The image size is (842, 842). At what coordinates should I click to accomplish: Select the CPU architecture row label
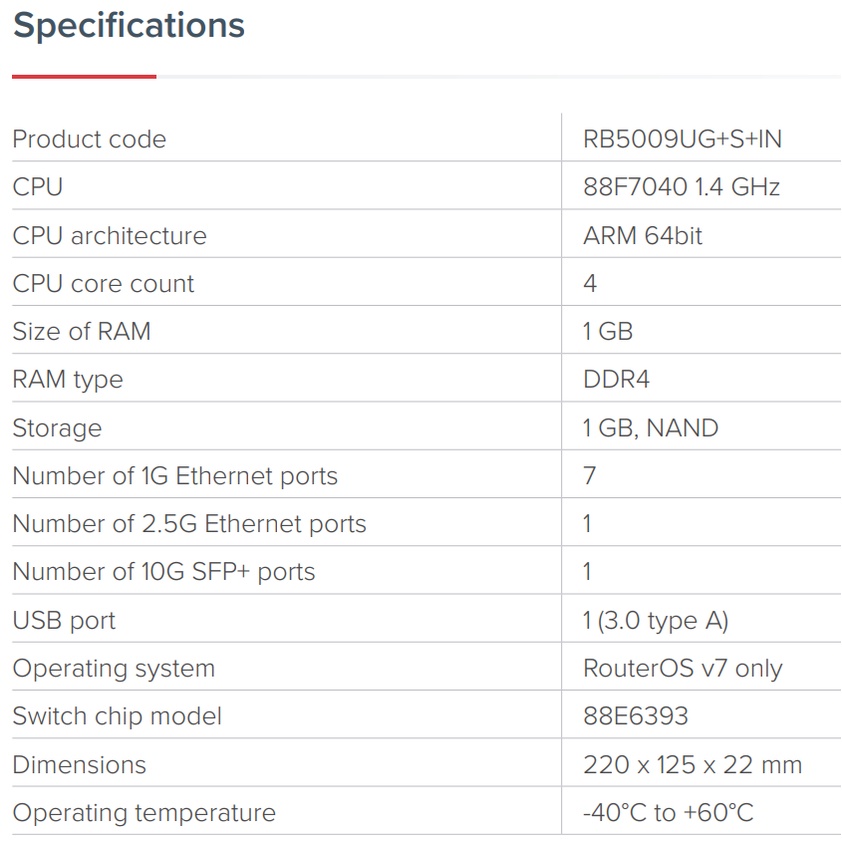tap(109, 236)
